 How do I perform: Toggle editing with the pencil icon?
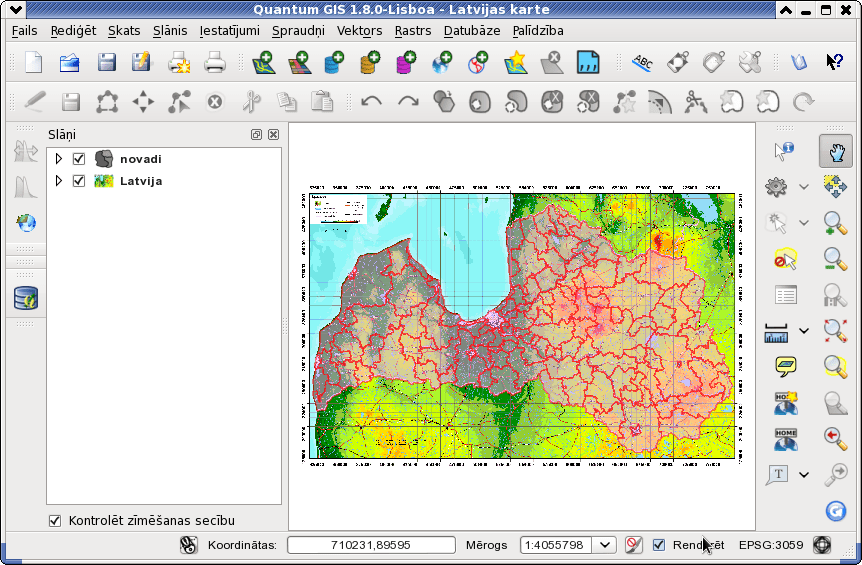coord(34,102)
